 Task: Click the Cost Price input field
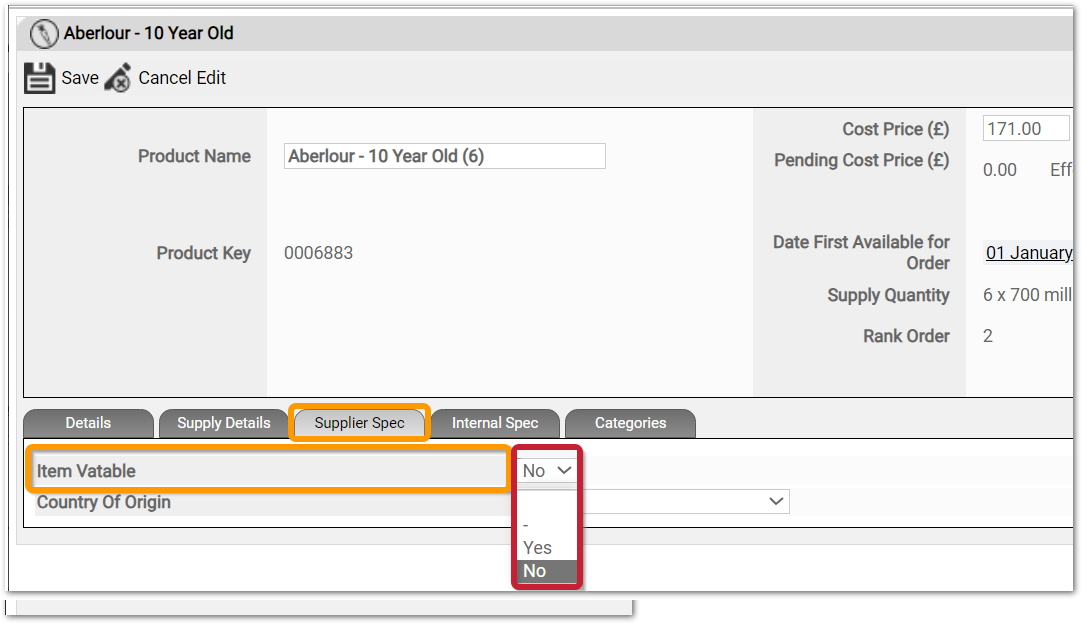pyautogui.click(x=1026, y=128)
